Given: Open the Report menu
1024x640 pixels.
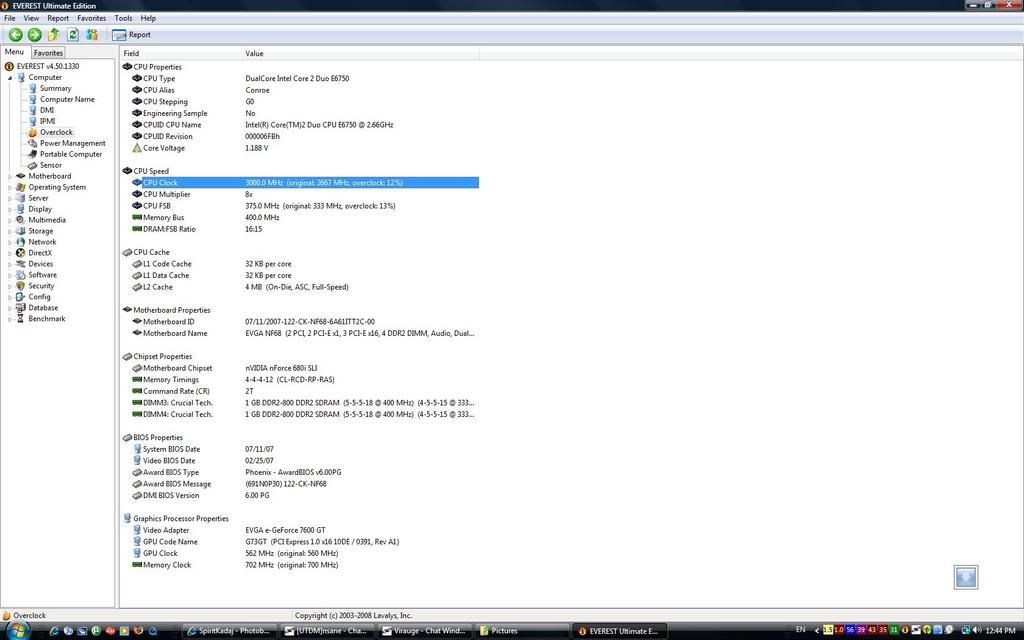Looking at the screenshot, I should click(58, 18).
